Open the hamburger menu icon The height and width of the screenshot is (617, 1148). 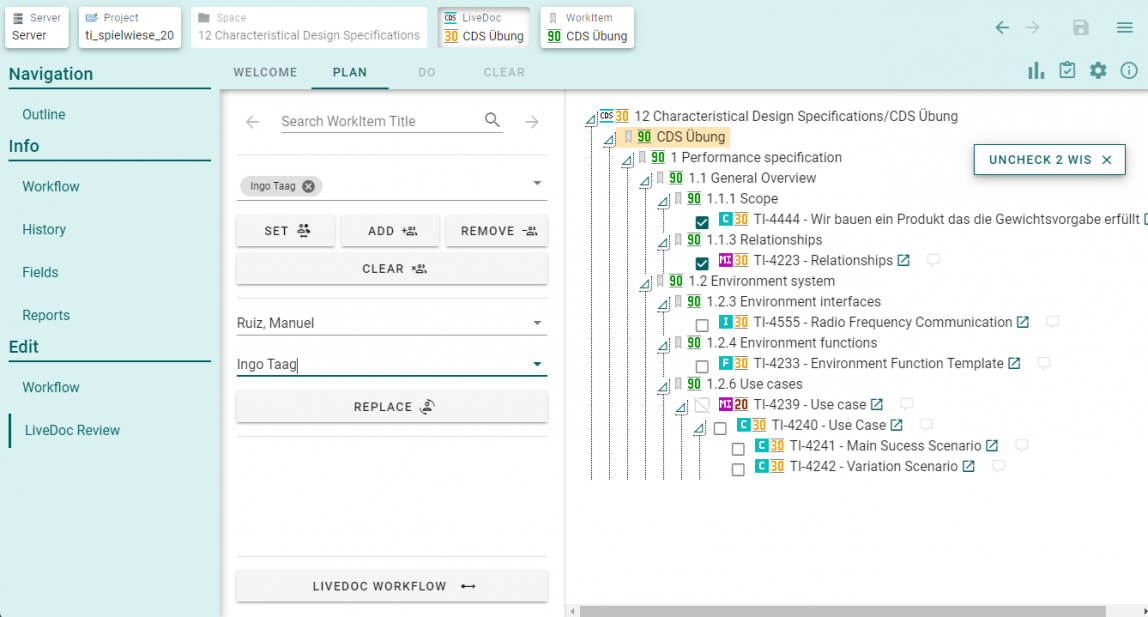pyautogui.click(x=1125, y=28)
